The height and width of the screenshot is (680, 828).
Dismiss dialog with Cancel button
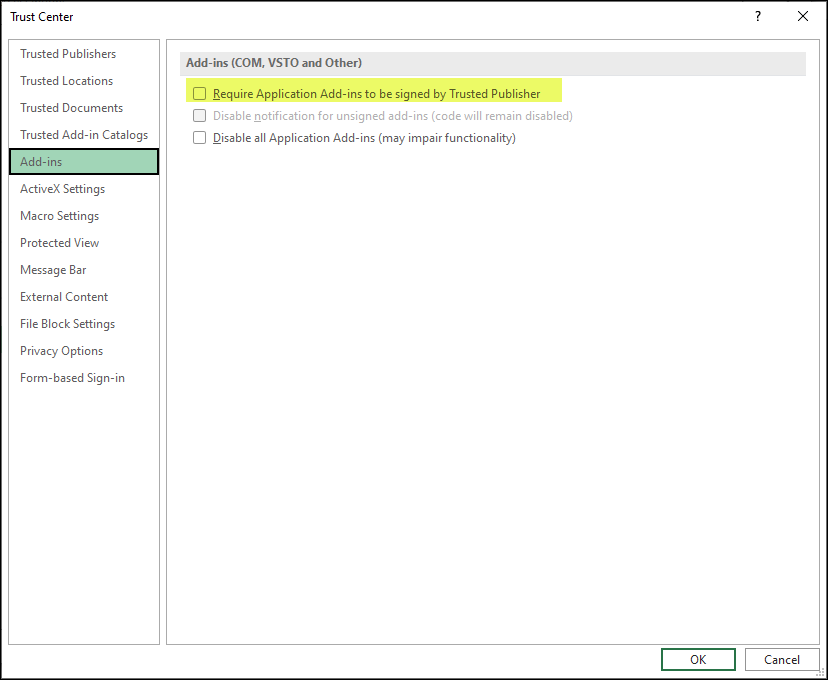point(782,659)
